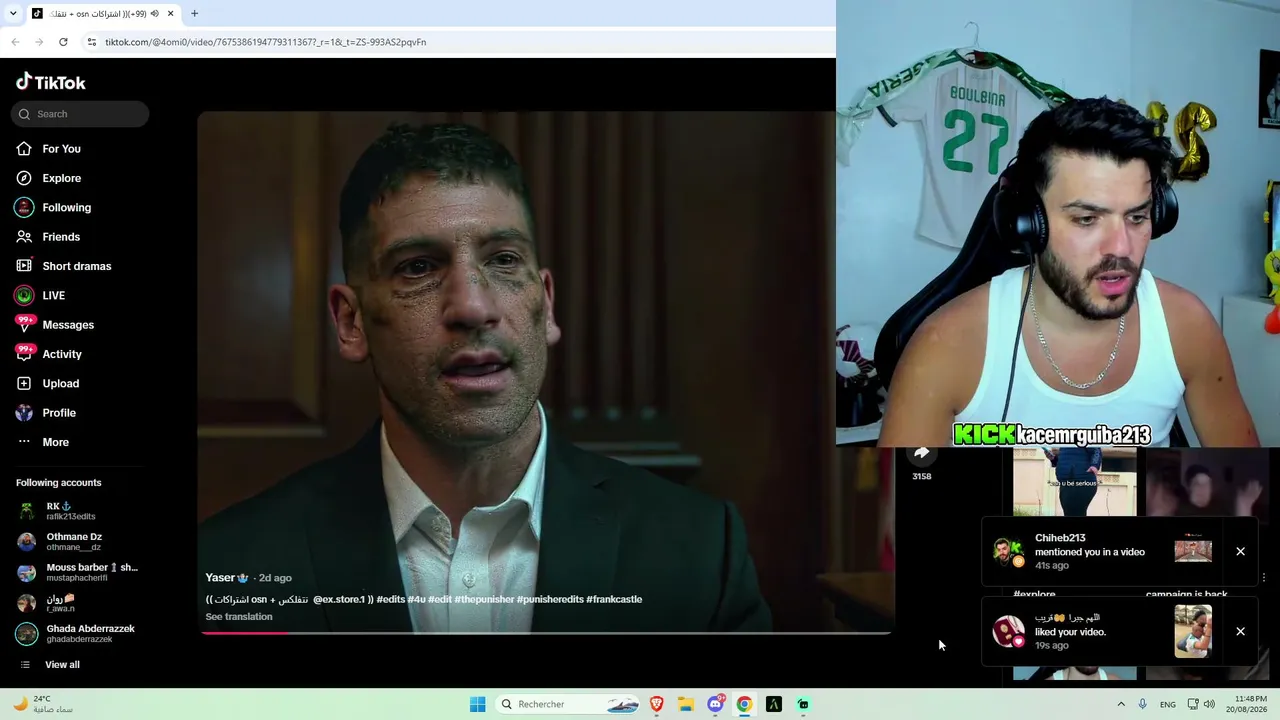Open the LIVE section
Viewport: 1280px width, 720px height.
coord(53,295)
